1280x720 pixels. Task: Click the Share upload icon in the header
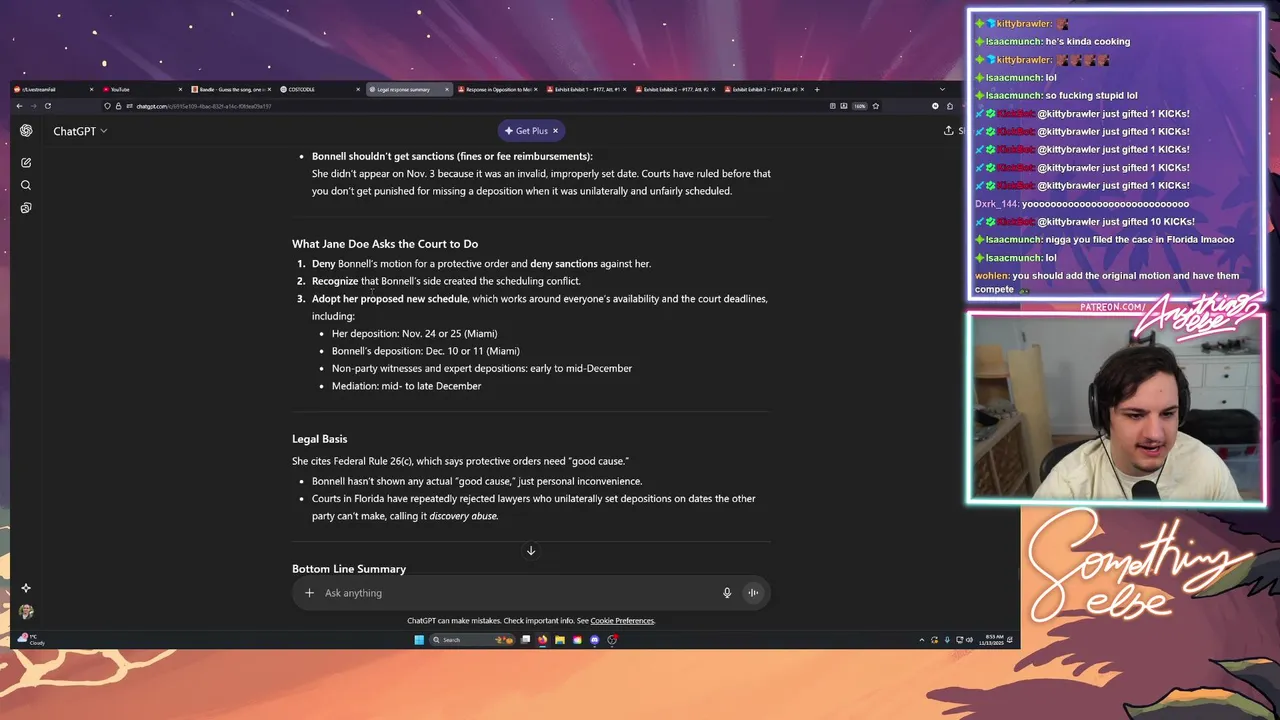click(x=949, y=130)
